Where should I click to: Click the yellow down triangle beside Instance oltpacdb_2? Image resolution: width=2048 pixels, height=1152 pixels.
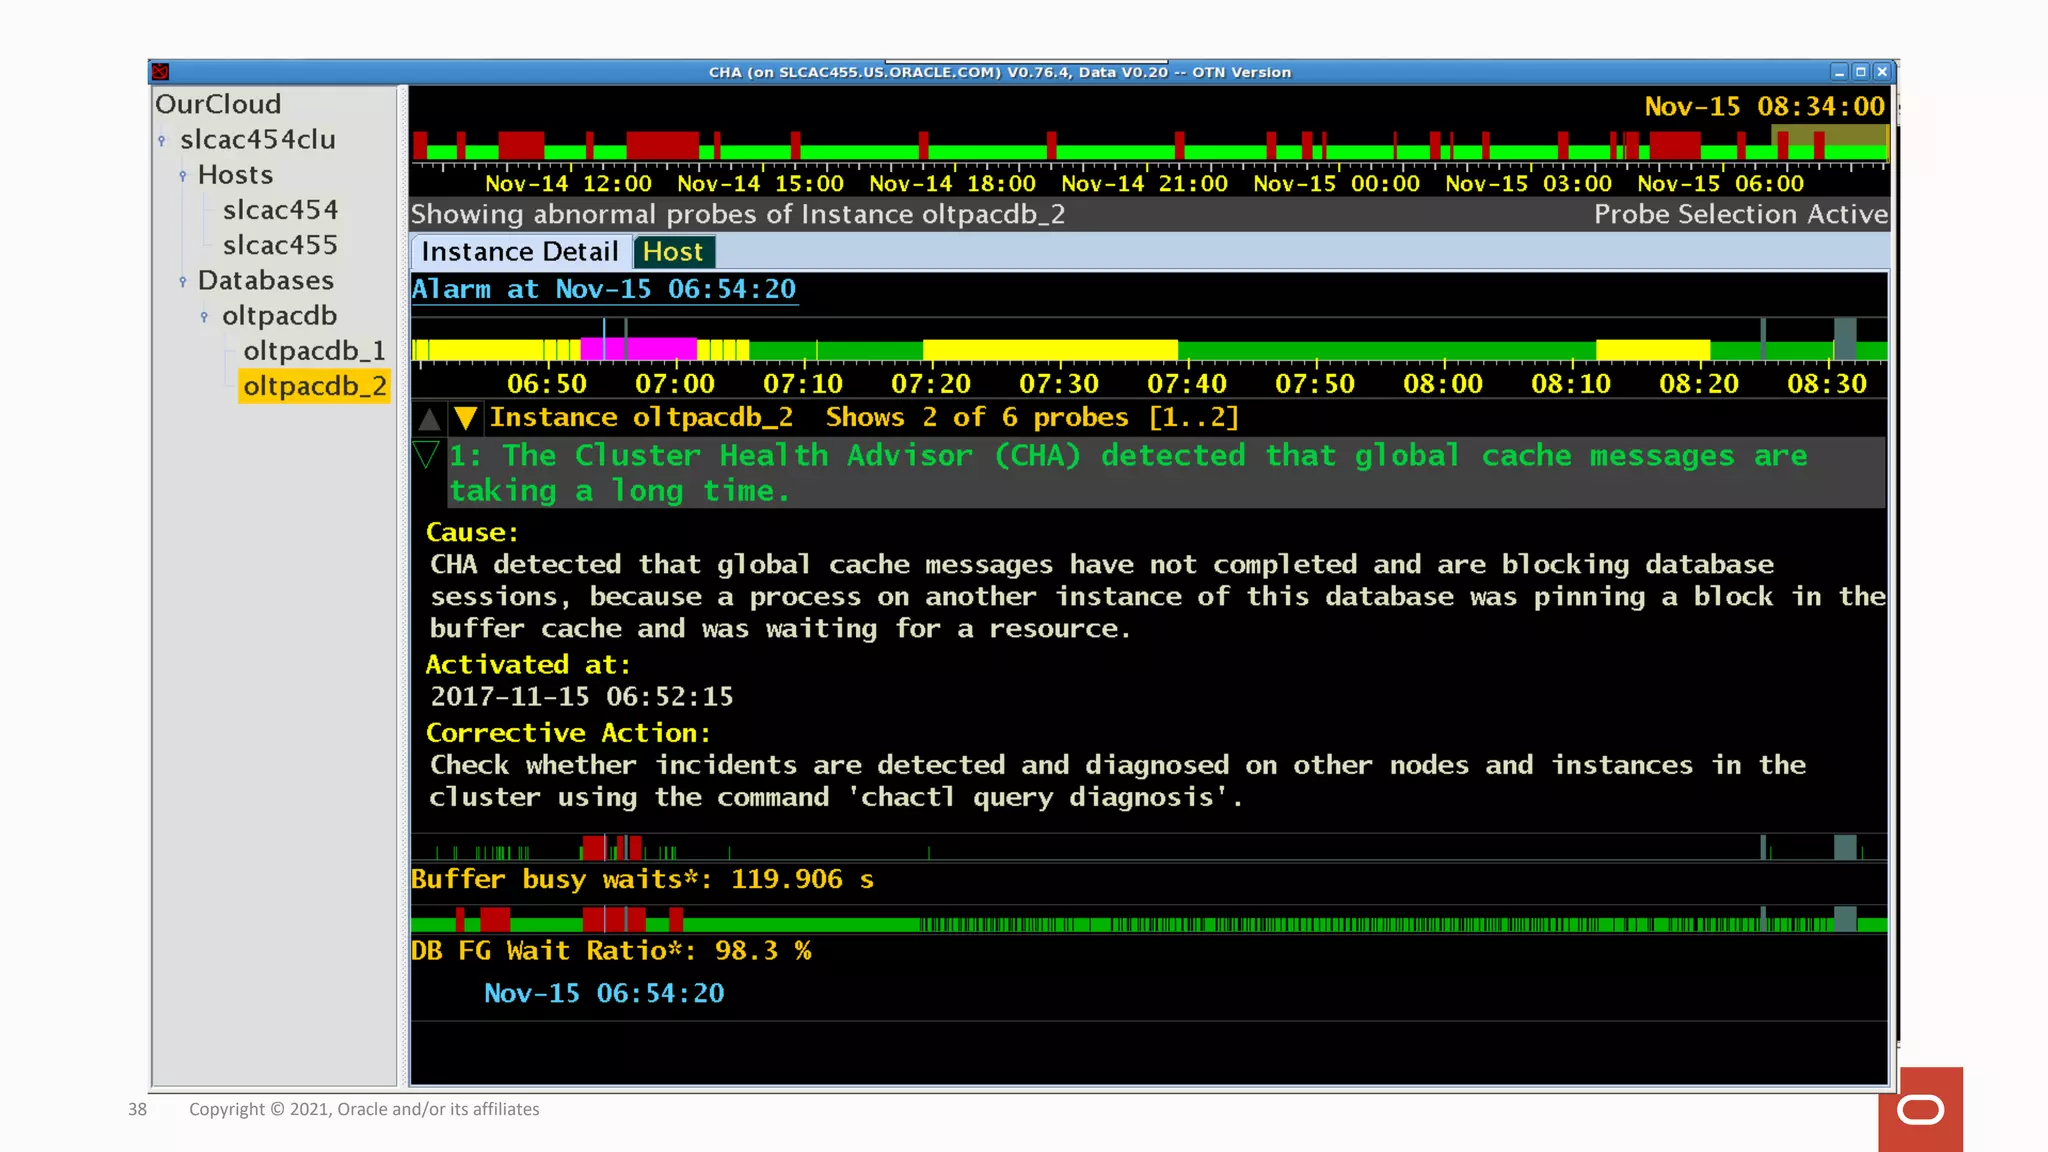click(465, 418)
